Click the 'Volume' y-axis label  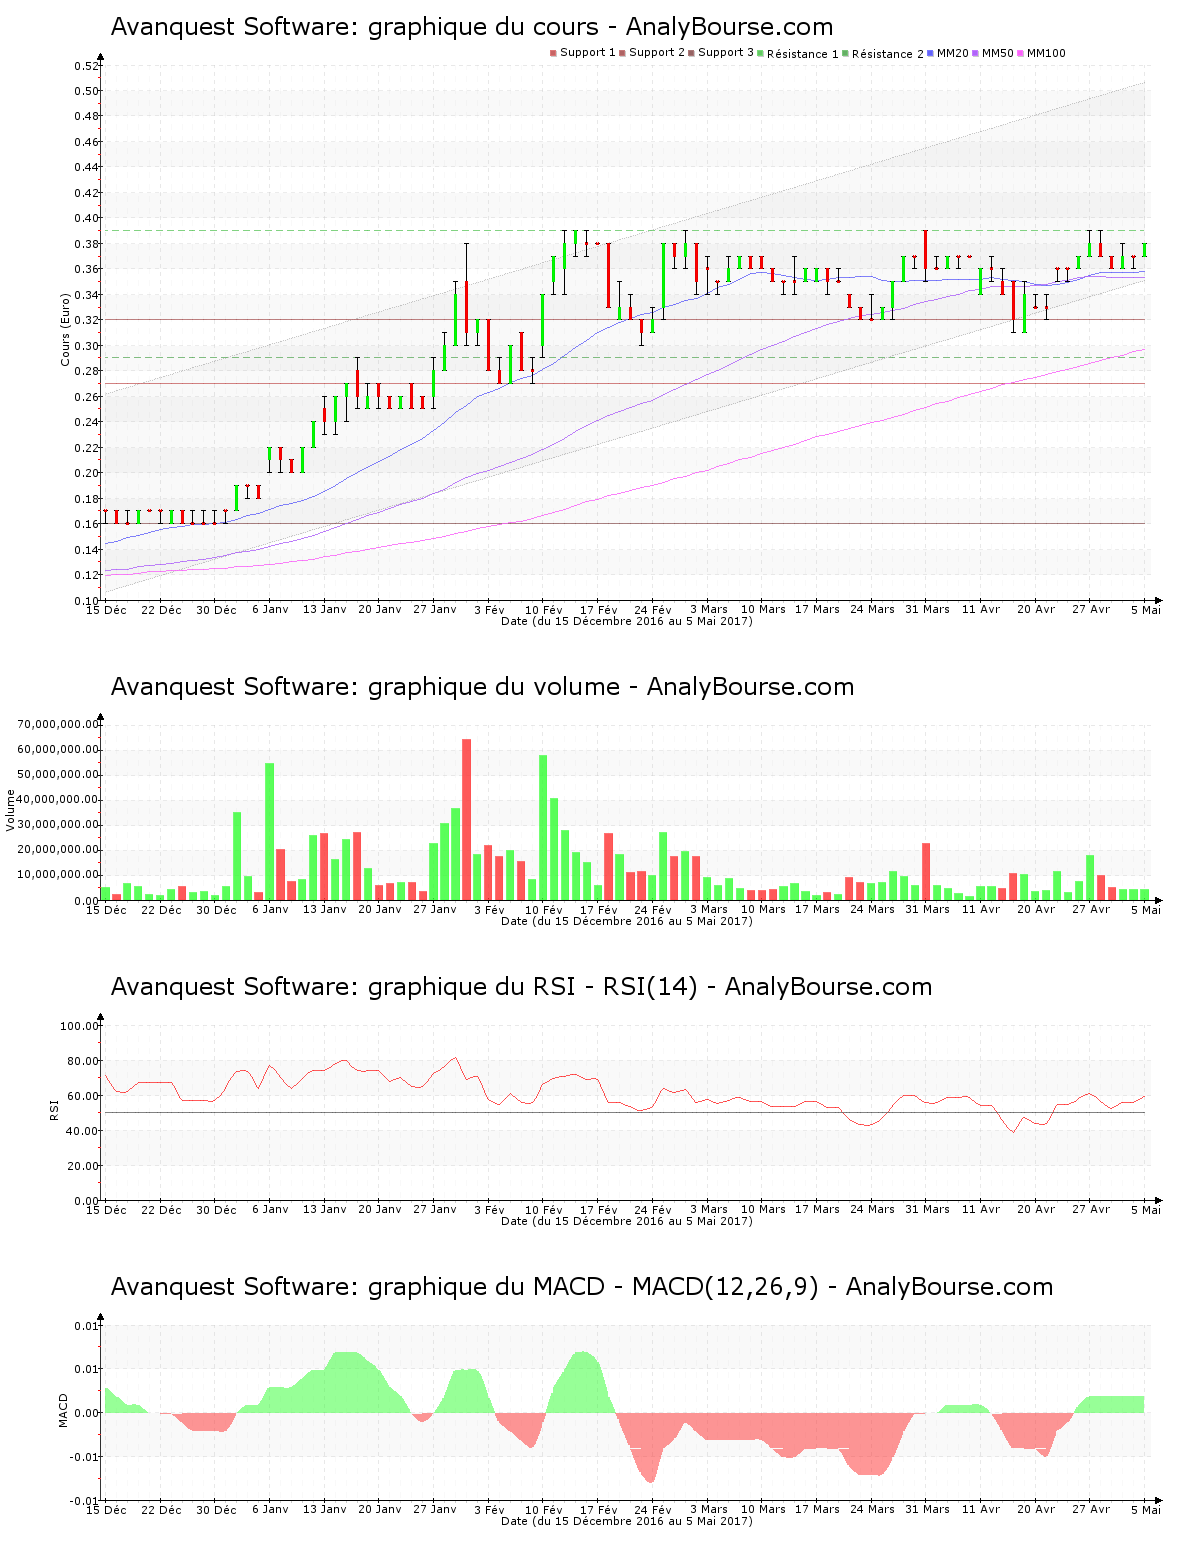pyautogui.click(x=11, y=810)
